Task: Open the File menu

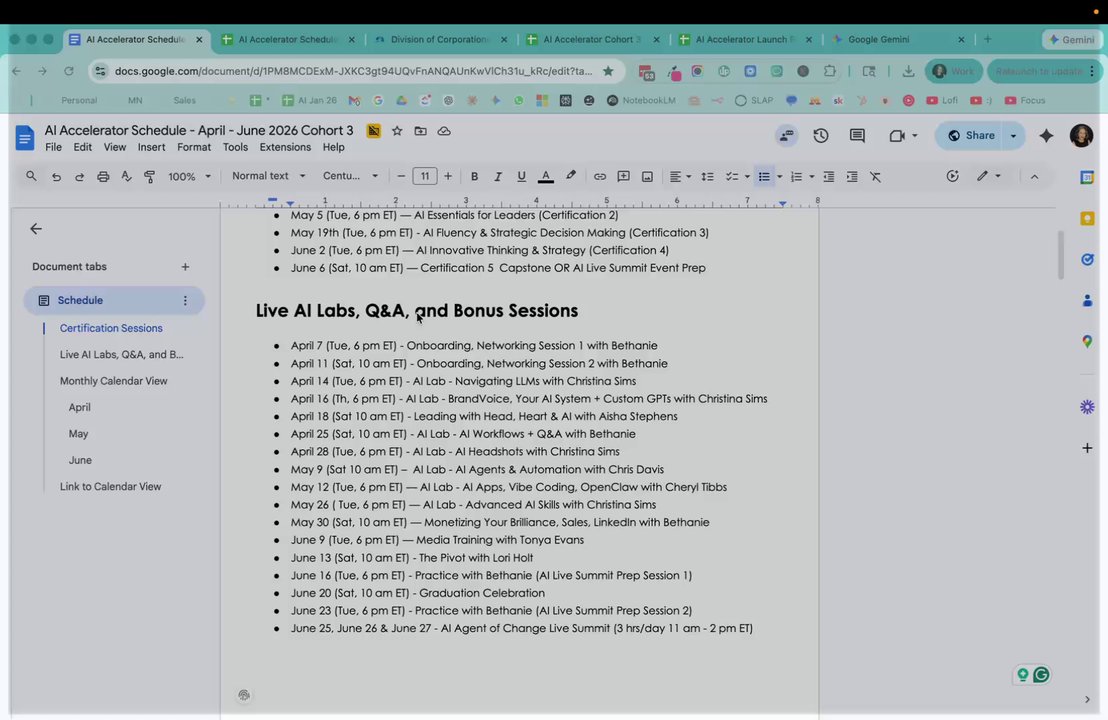Action: click(53, 147)
